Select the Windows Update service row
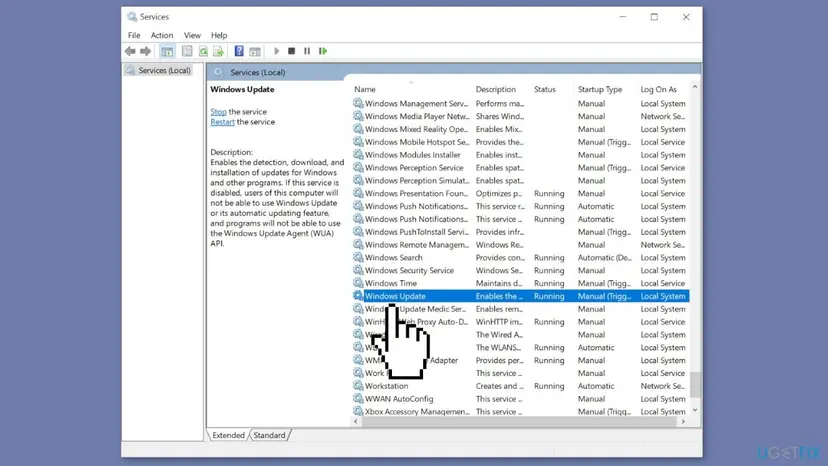 click(520, 296)
